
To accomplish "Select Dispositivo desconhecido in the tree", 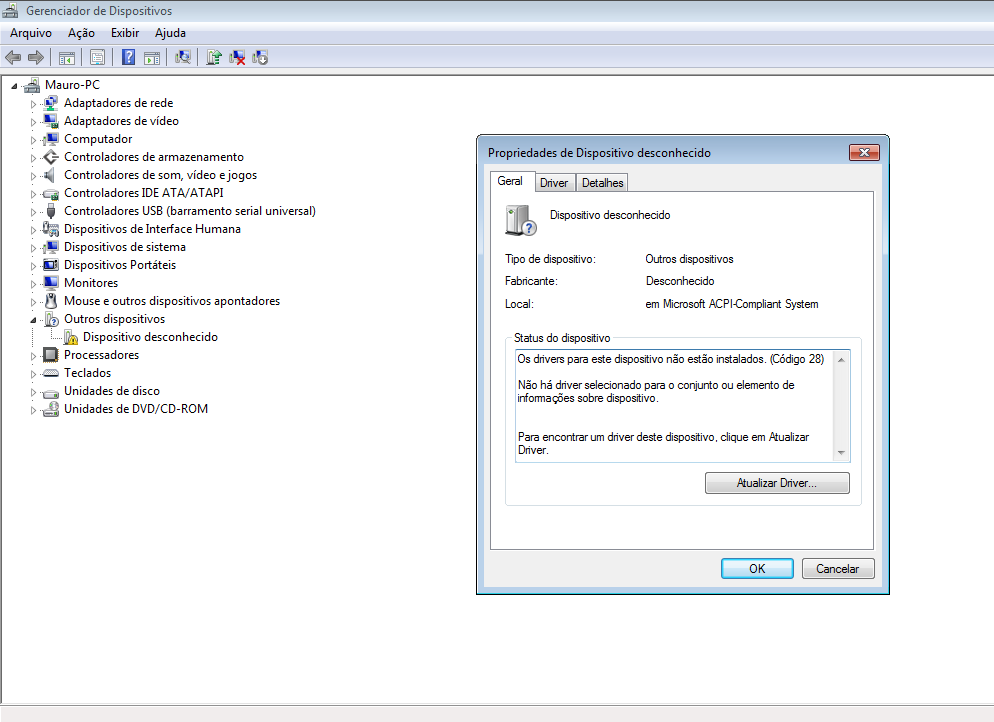I will tap(150, 337).
